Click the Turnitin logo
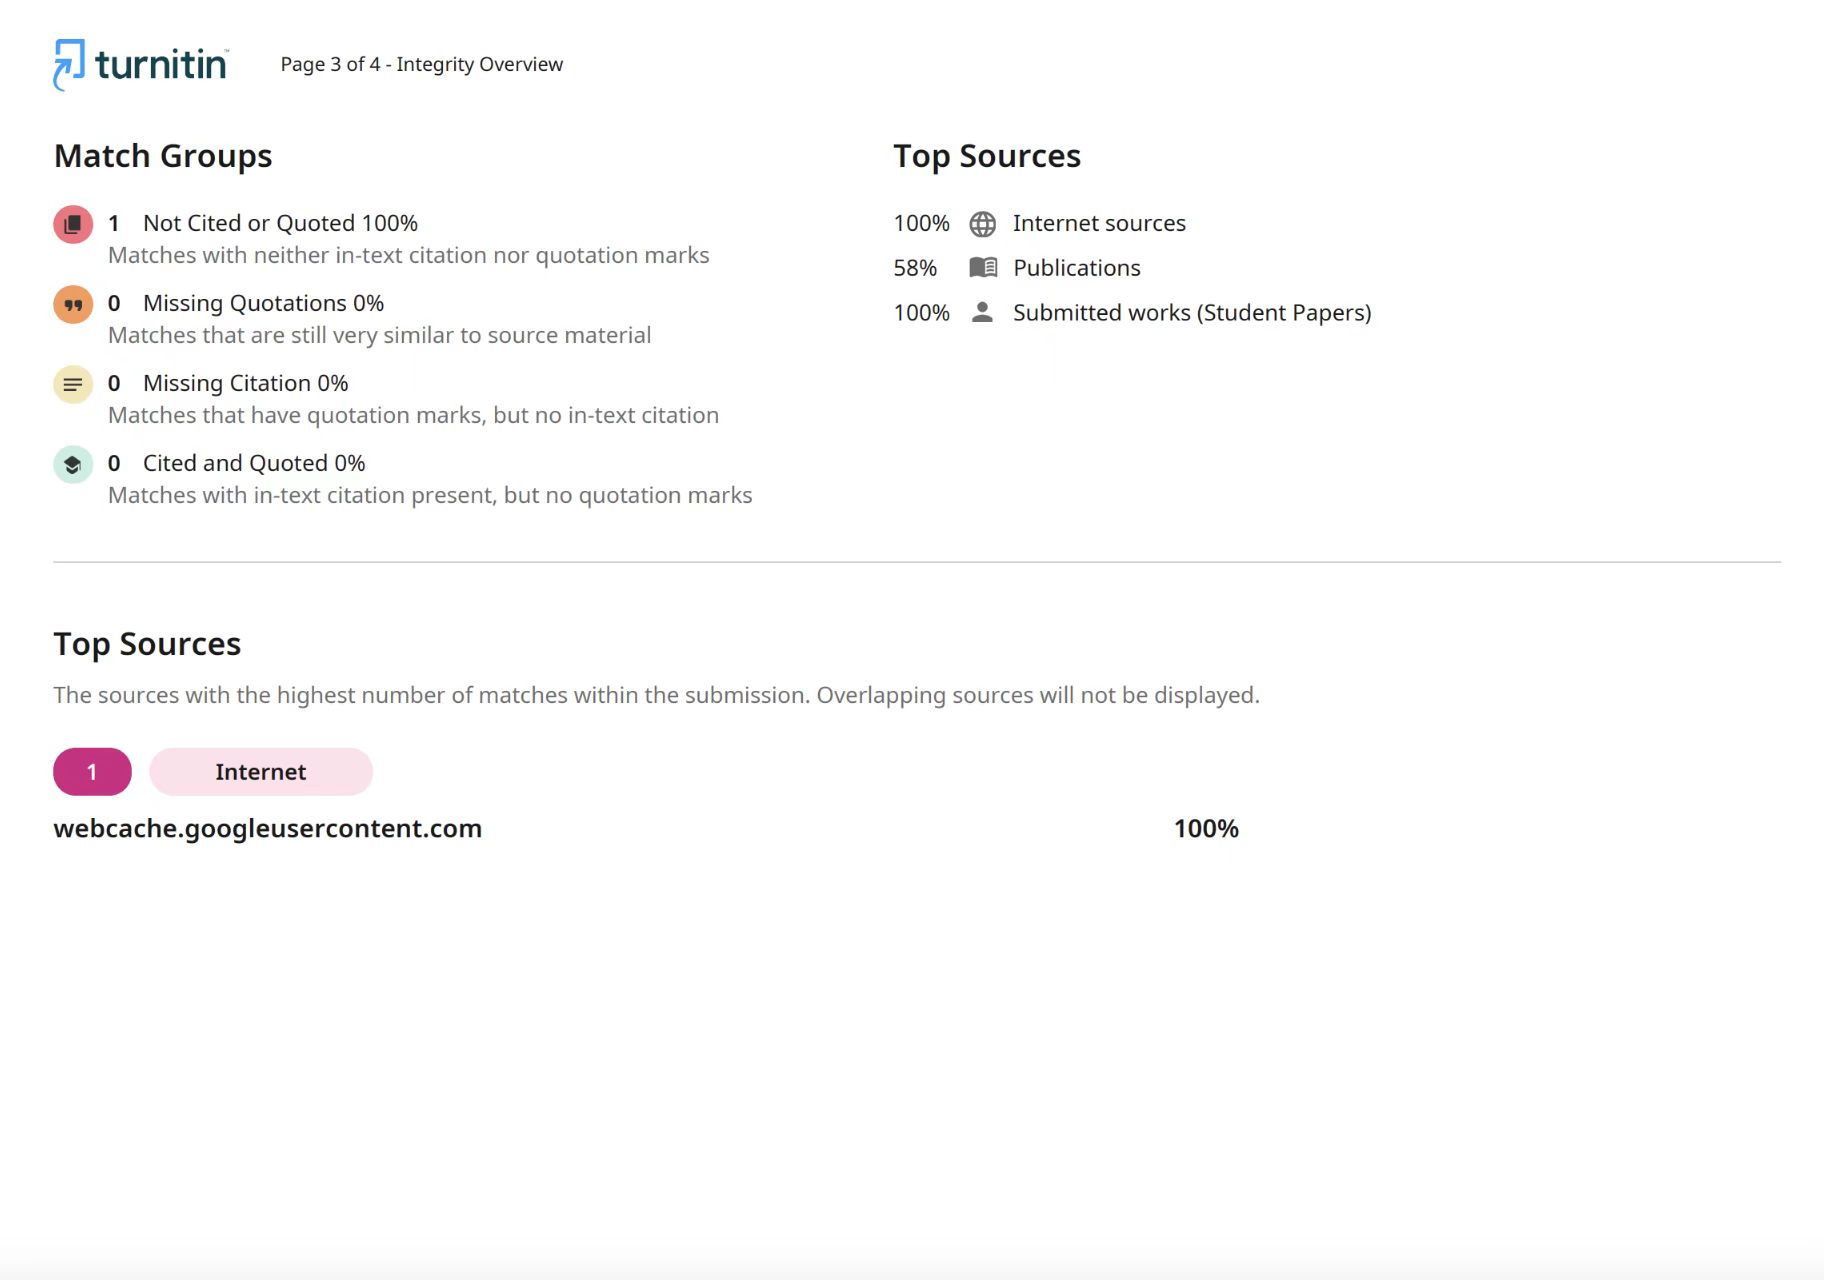The image size is (1824, 1280). click(x=141, y=65)
